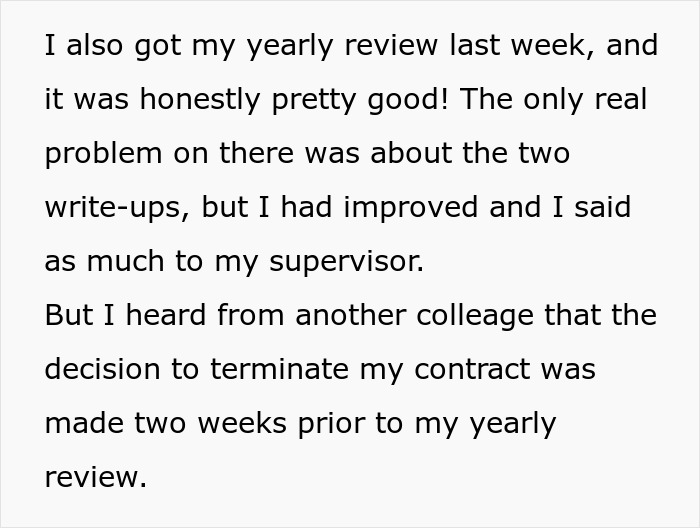
Task: Click the word "improved"
Action: click(x=420, y=208)
